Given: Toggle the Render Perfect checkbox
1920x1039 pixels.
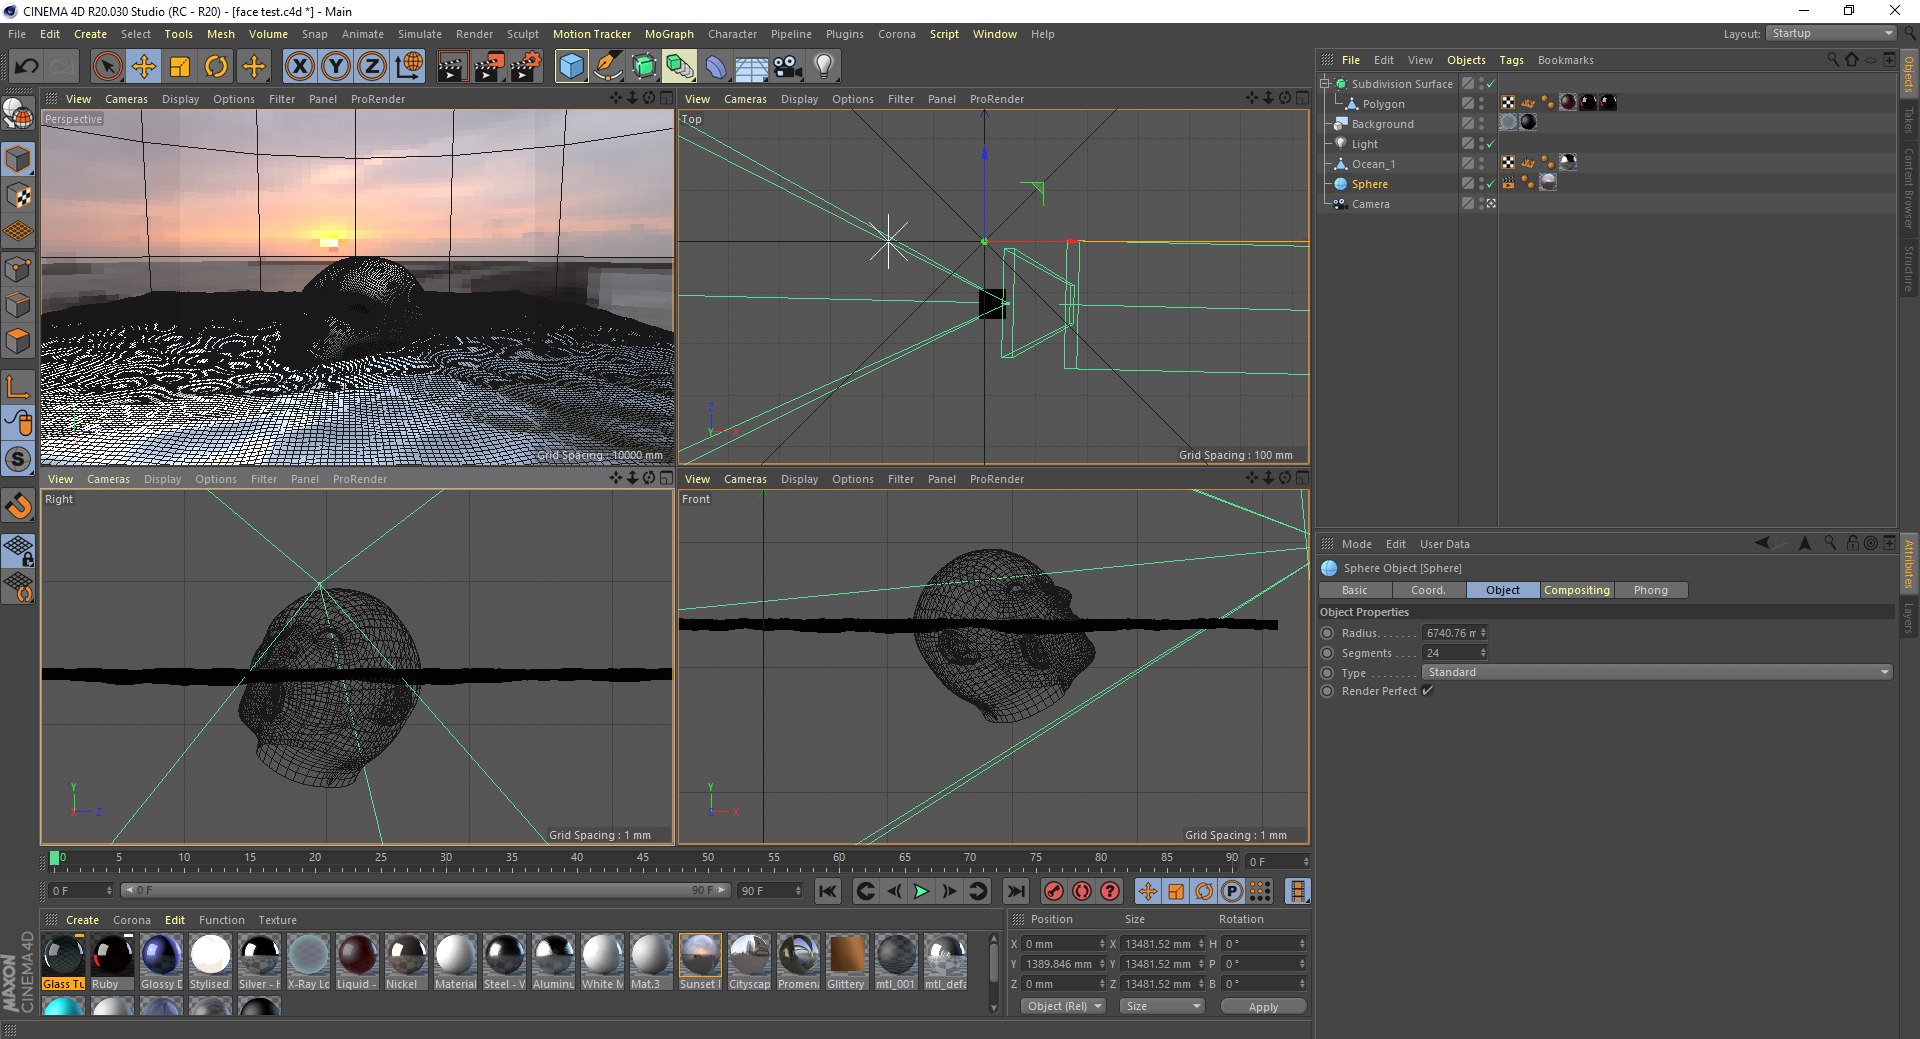Looking at the screenshot, I should tap(1428, 691).
